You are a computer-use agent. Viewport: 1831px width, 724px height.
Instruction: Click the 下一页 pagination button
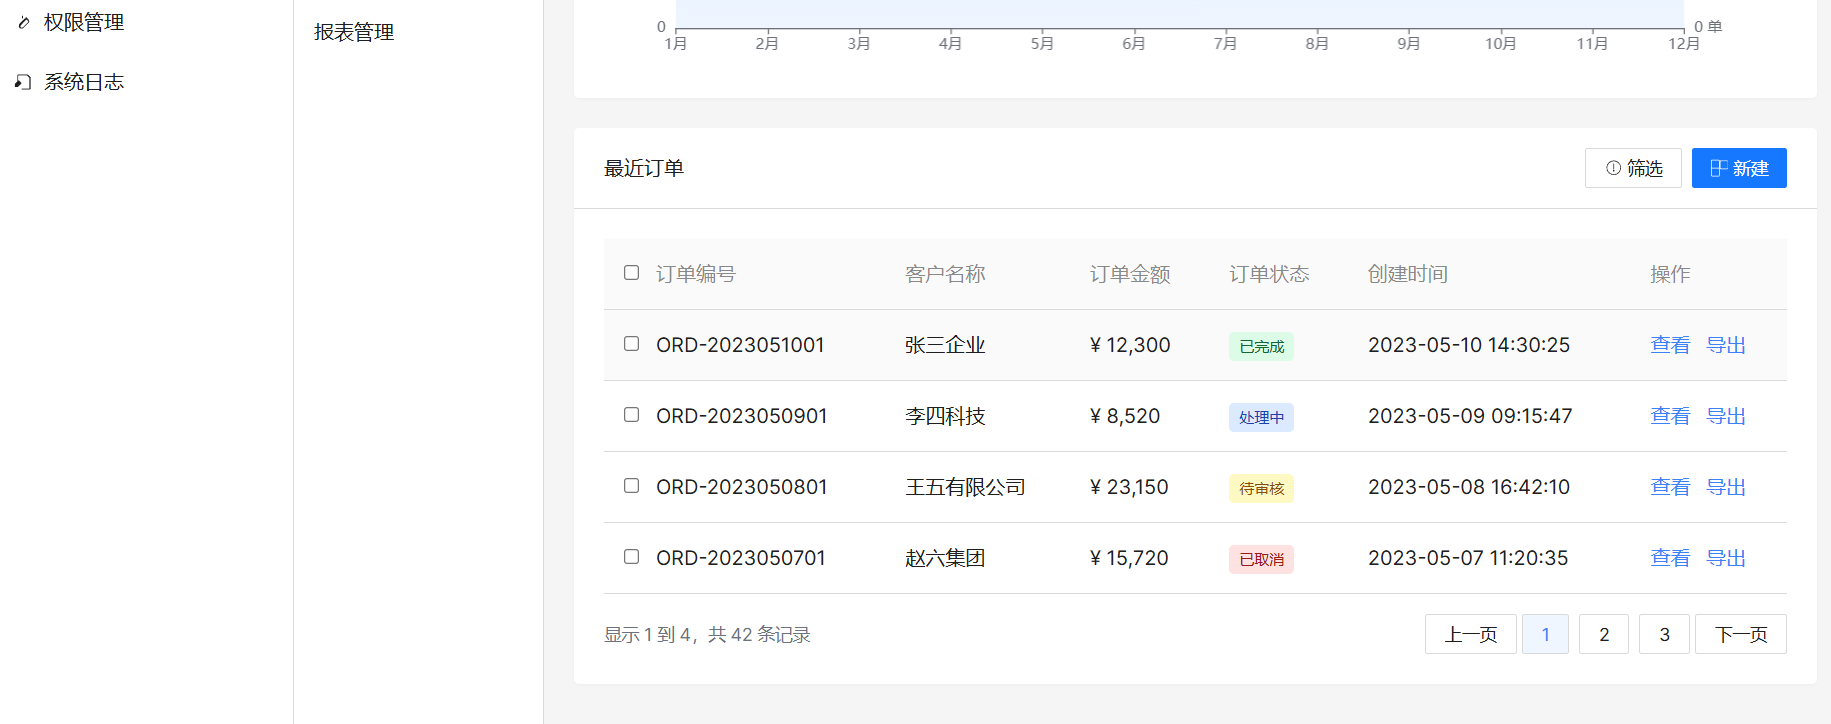(x=1740, y=634)
